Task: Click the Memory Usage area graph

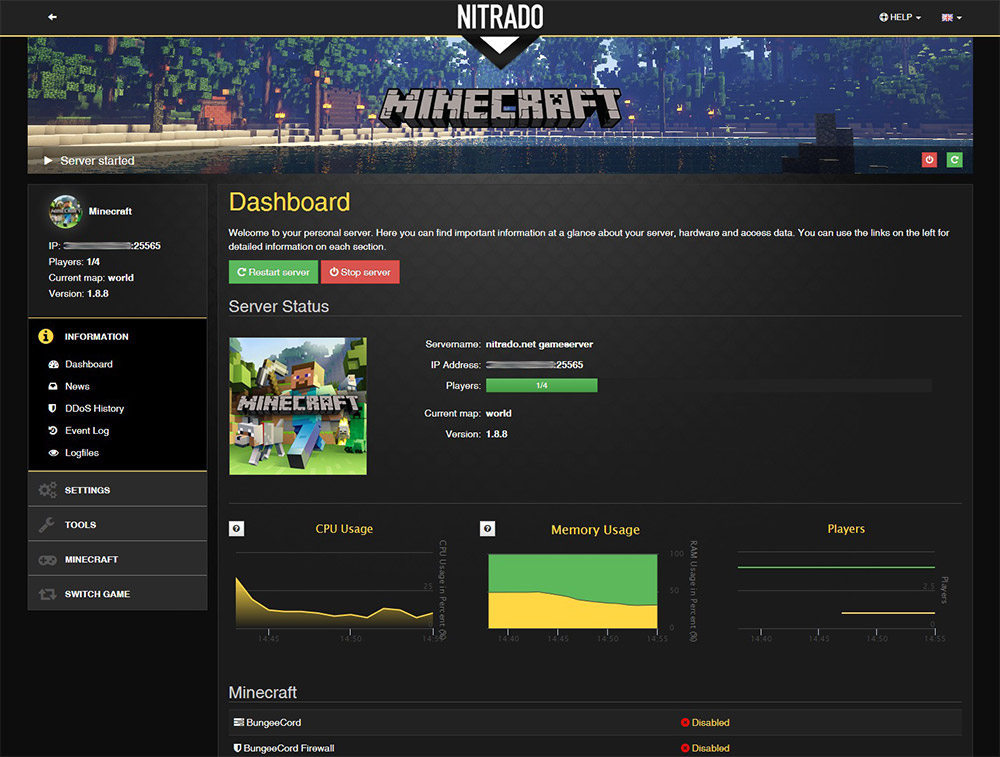Action: (x=573, y=591)
